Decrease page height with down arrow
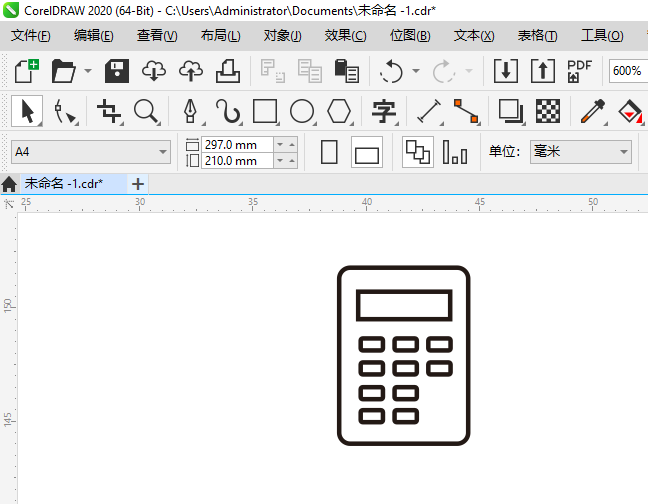The height and width of the screenshot is (504, 648). [x=280, y=160]
